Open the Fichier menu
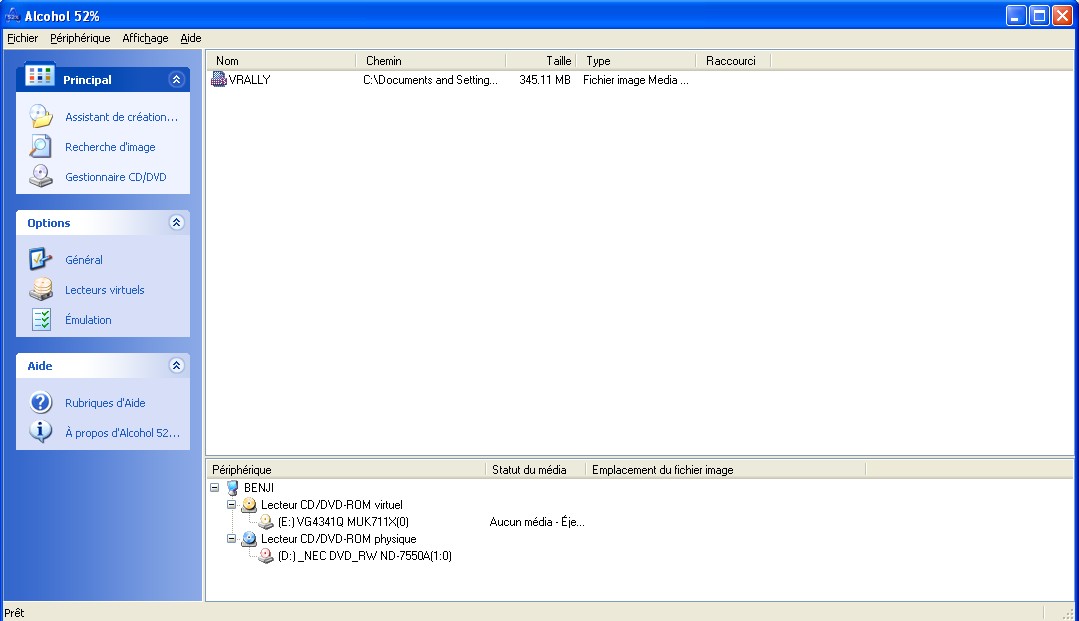This screenshot has height=621, width=1079. click(22, 38)
